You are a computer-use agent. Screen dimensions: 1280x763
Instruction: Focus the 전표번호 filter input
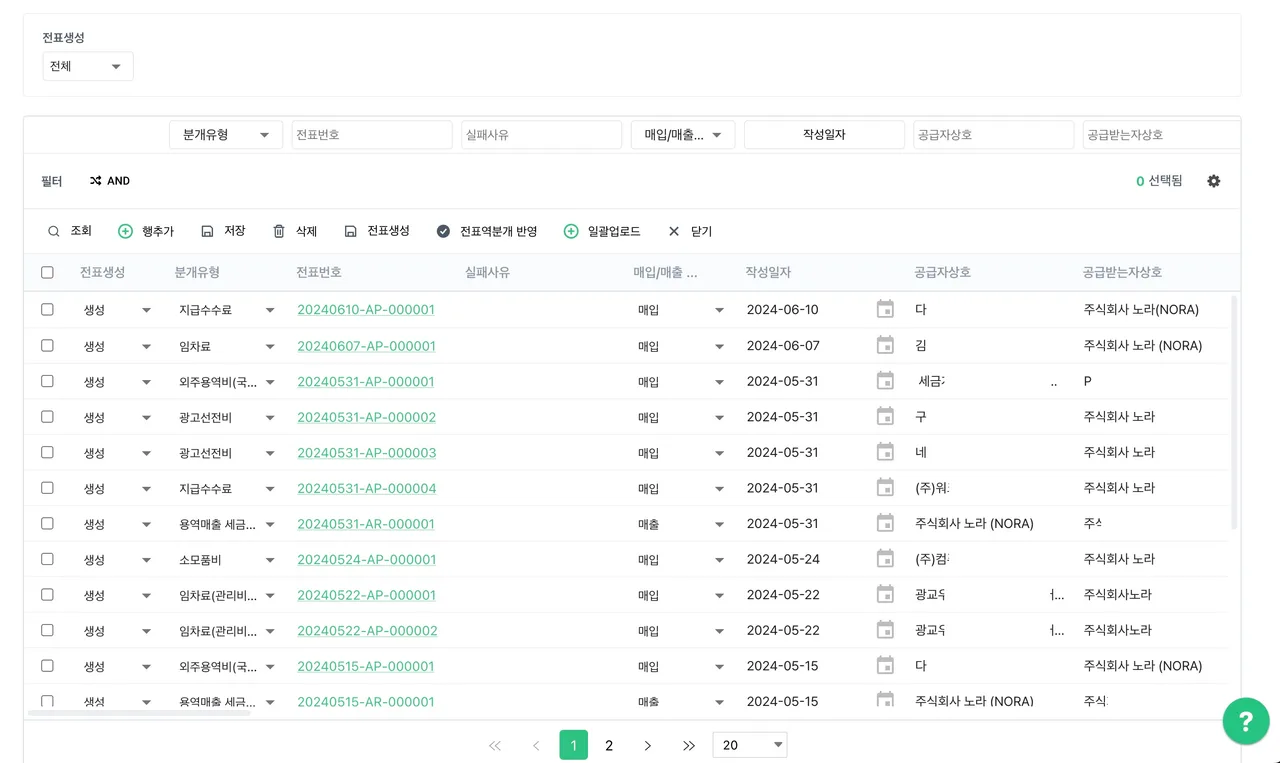point(372,134)
